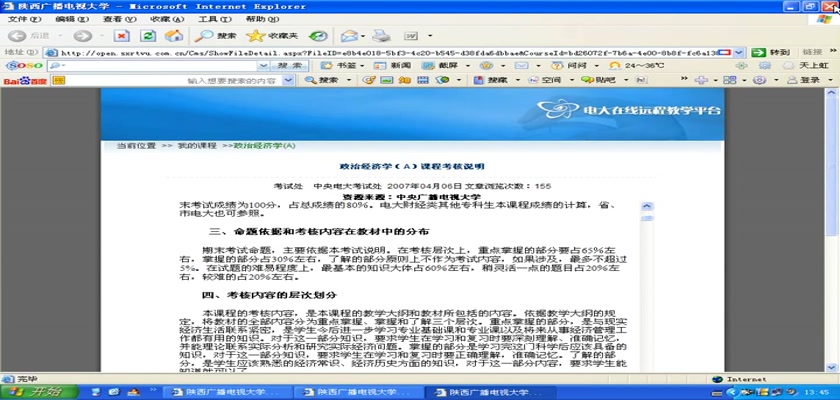Expand hidden Baidu toolbar buttons chevron

point(684,80)
